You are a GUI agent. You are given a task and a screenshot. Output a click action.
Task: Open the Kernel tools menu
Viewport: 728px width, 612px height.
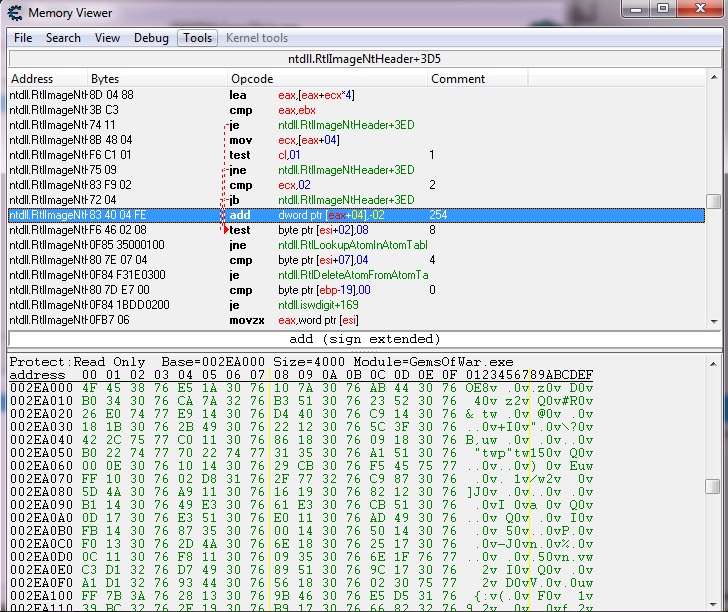[x=257, y=38]
